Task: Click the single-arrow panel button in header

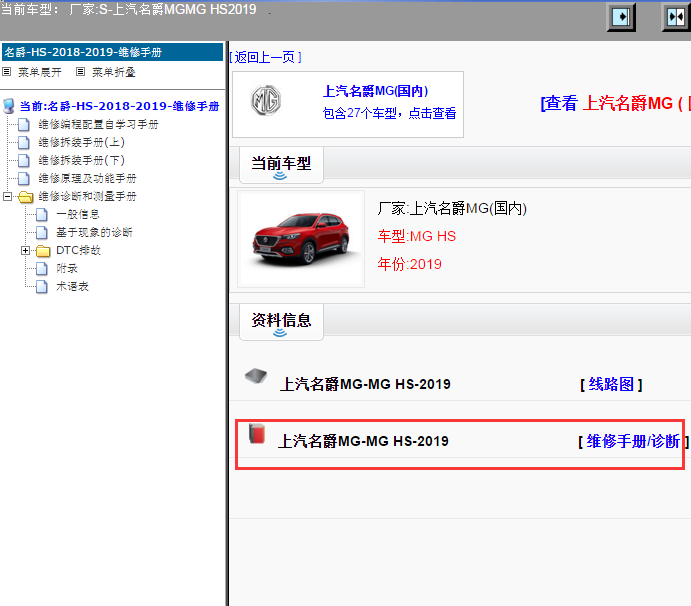Action: 621,17
